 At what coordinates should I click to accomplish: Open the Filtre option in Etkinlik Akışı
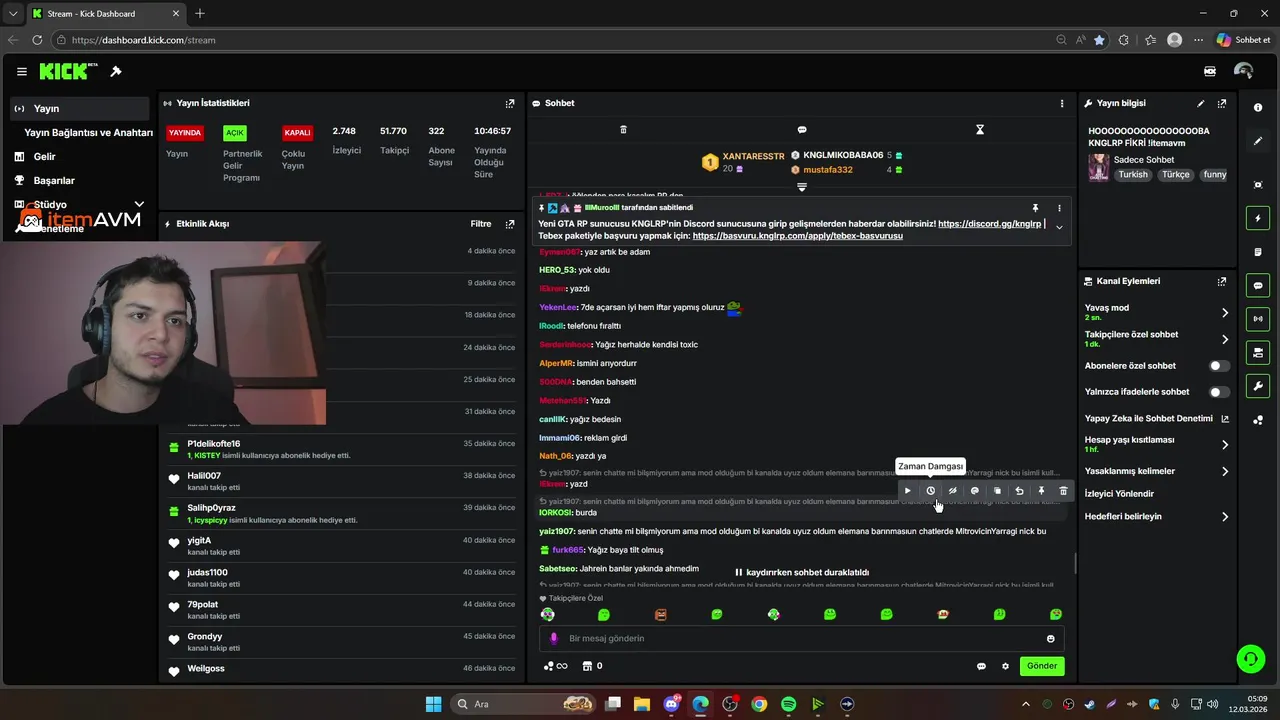coord(481,224)
